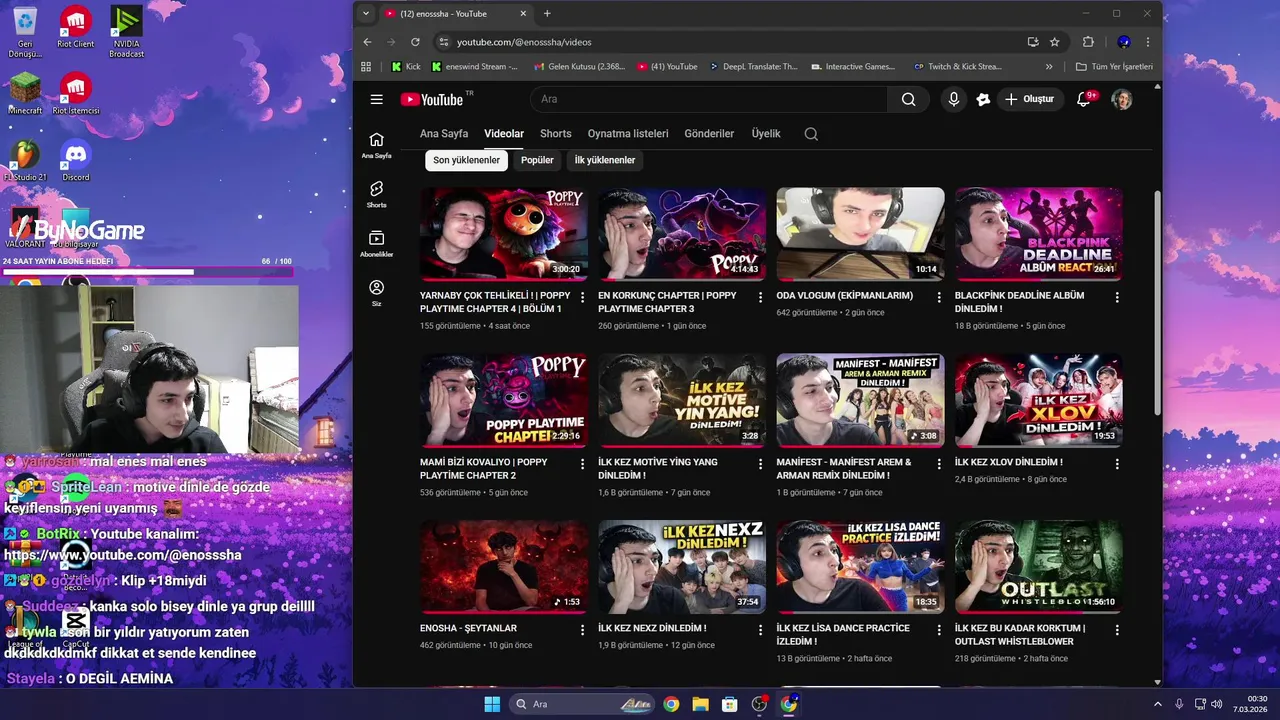Open the Siz sidebar icon
The image size is (1280, 720).
(376, 292)
